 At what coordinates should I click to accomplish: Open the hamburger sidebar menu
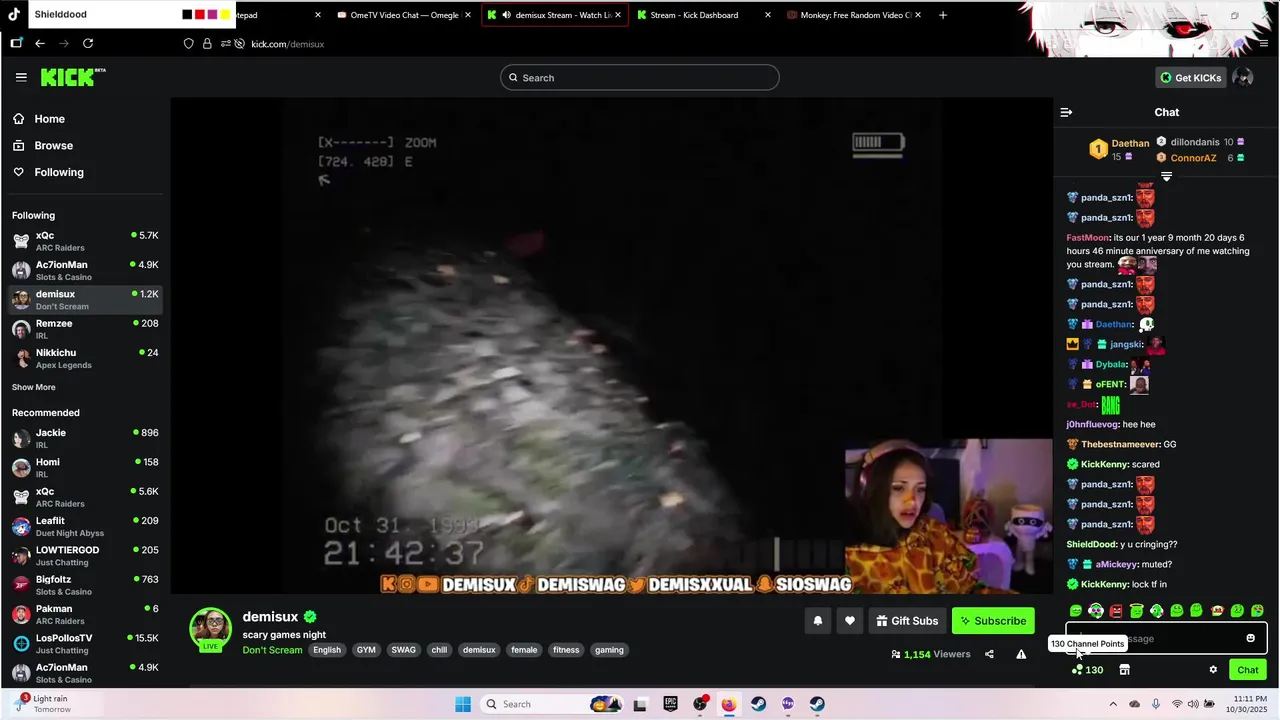[21, 77]
